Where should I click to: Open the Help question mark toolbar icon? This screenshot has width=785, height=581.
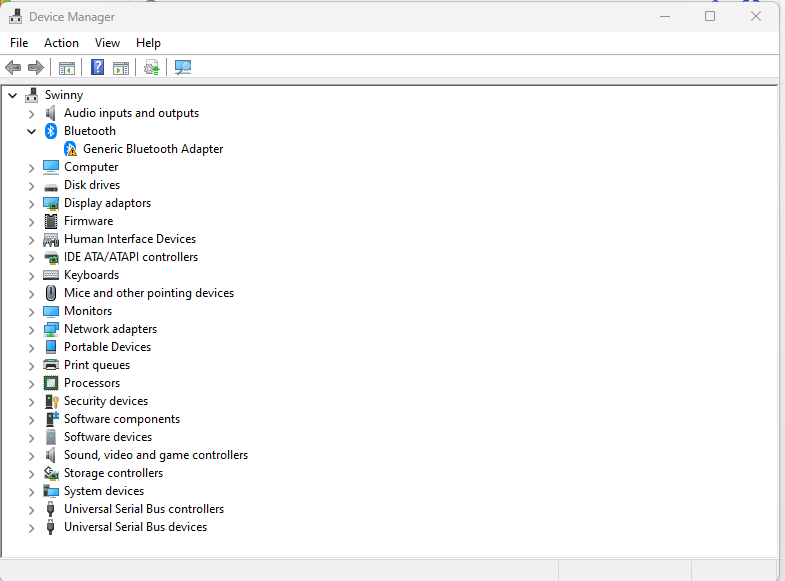pos(98,67)
